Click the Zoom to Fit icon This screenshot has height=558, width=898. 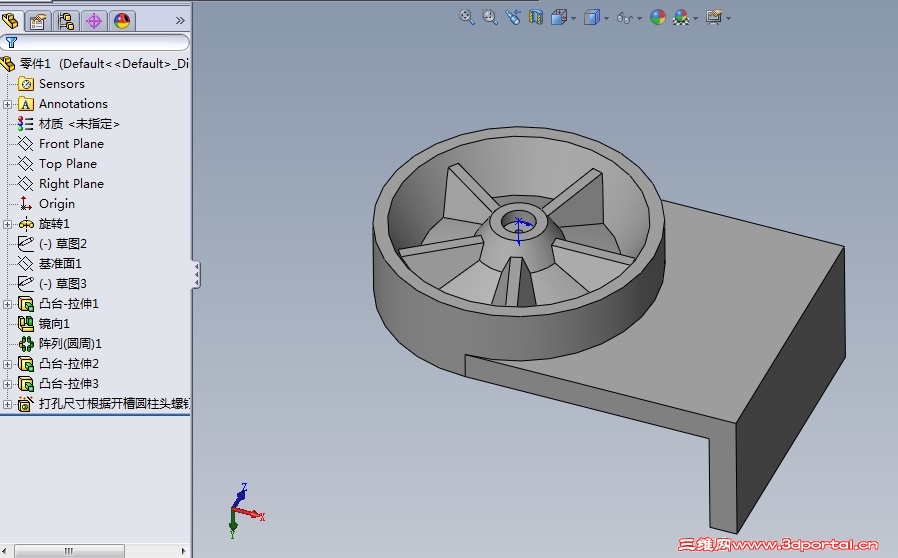[467, 17]
